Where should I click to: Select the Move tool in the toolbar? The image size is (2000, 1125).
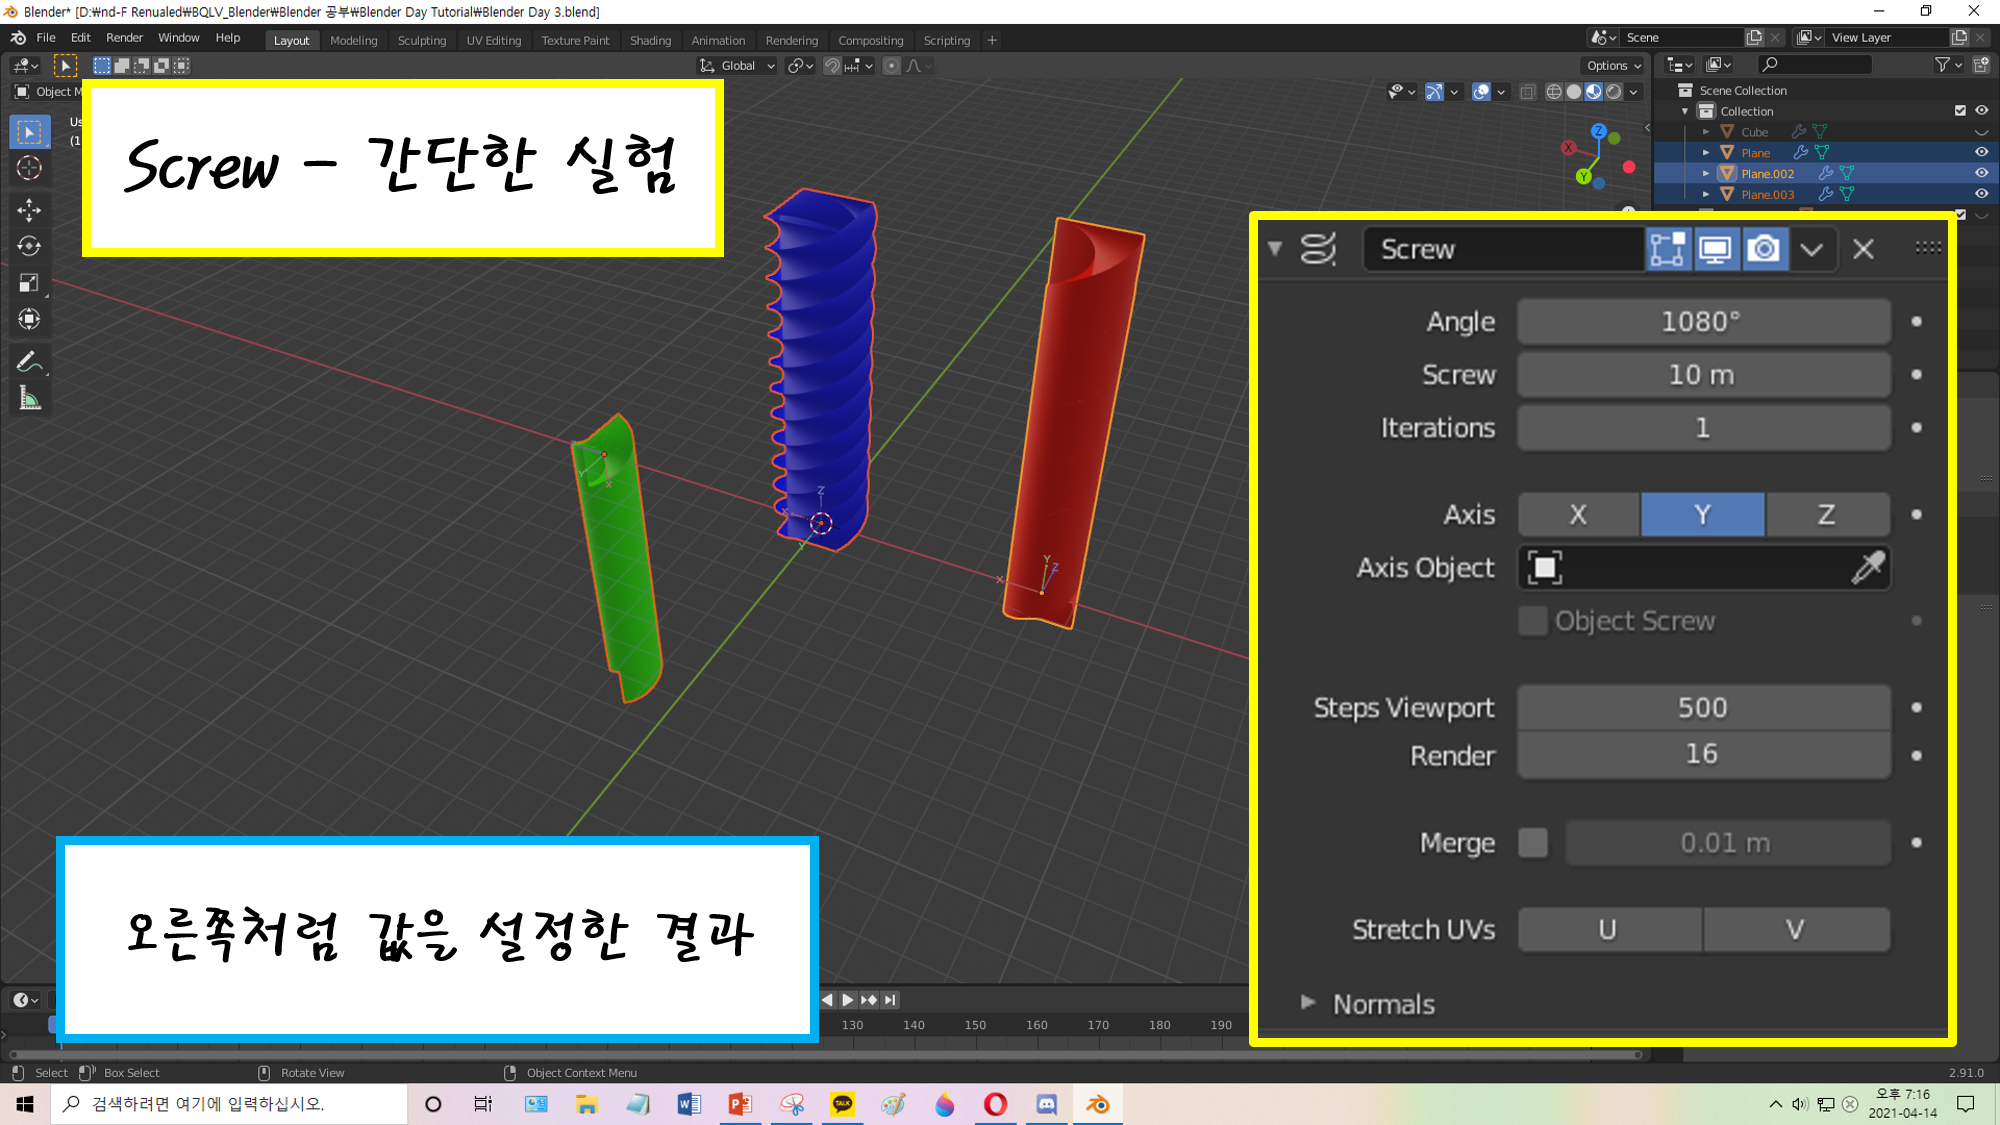coord(29,209)
